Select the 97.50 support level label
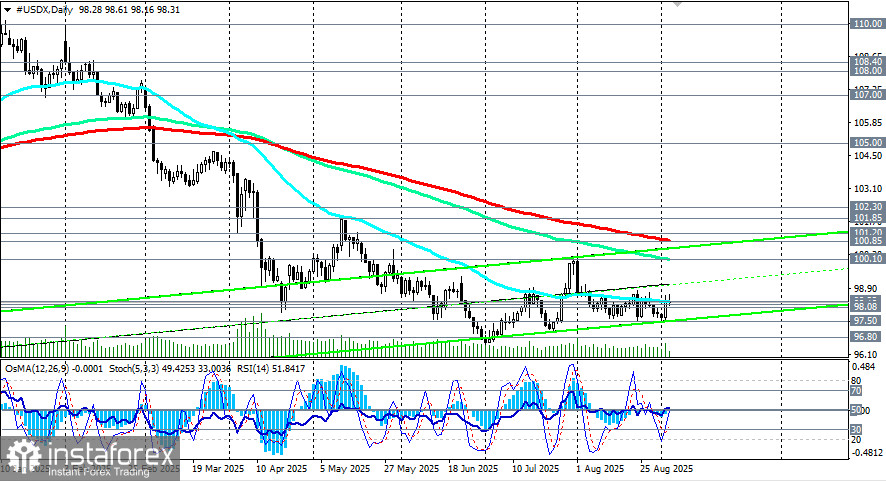 pos(865,320)
